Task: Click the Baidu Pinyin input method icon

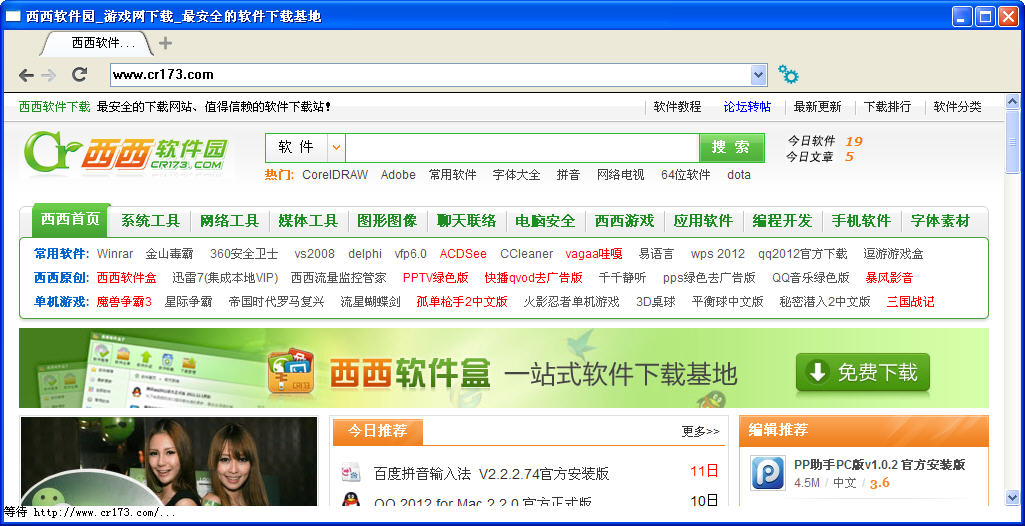Action: point(351,472)
